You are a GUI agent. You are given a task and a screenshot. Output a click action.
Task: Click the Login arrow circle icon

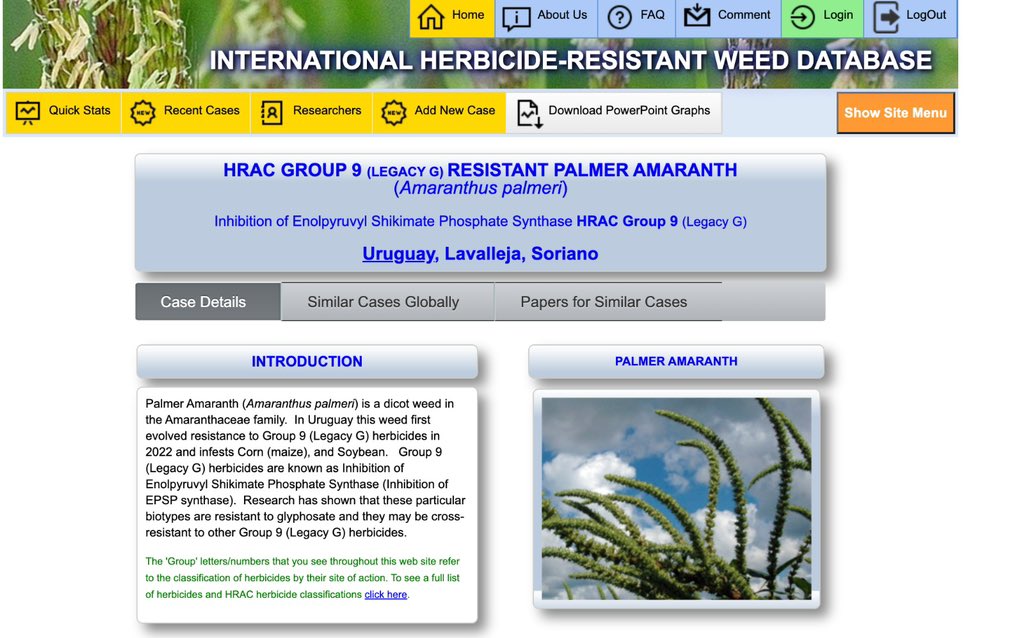coord(802,17)
